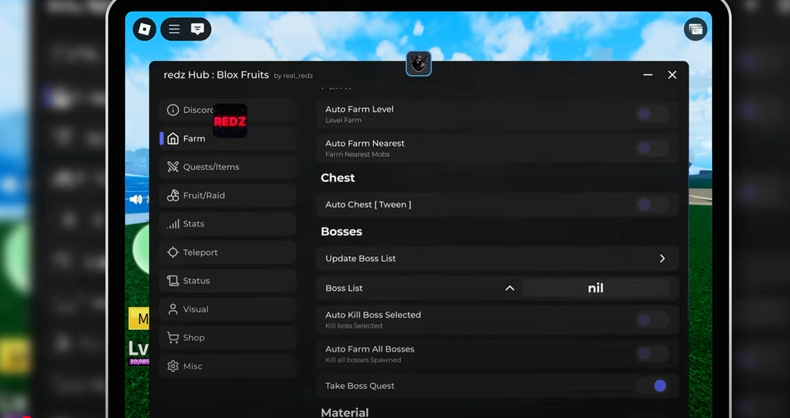Image resolution: width=790 pixels, height=418 pixels.
Task: Click the Shop cart icon
Action: click(x=173, y=337)
